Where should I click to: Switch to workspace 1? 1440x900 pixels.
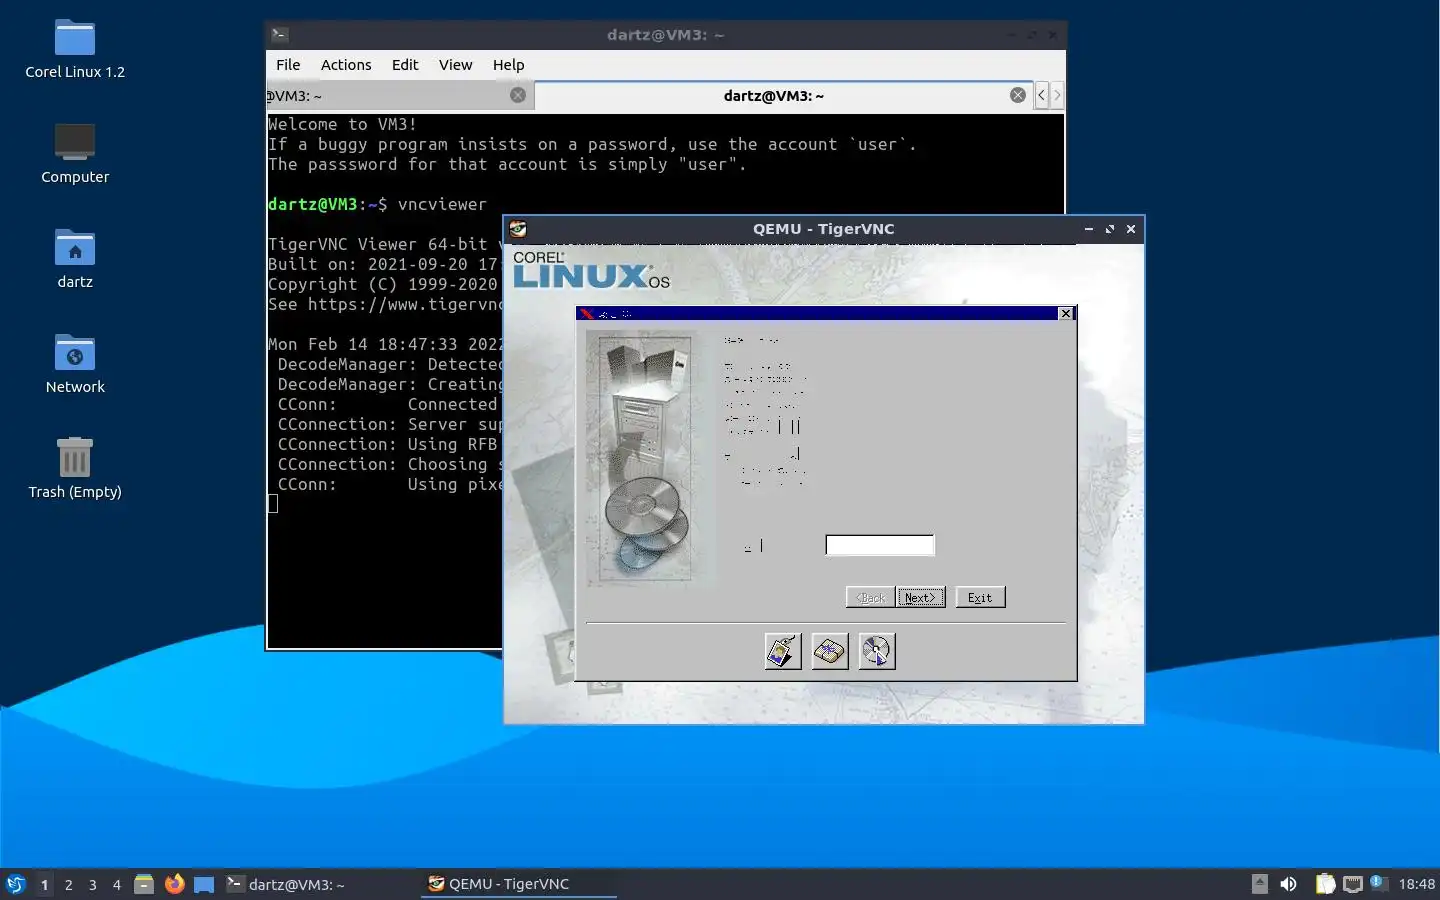44,884
